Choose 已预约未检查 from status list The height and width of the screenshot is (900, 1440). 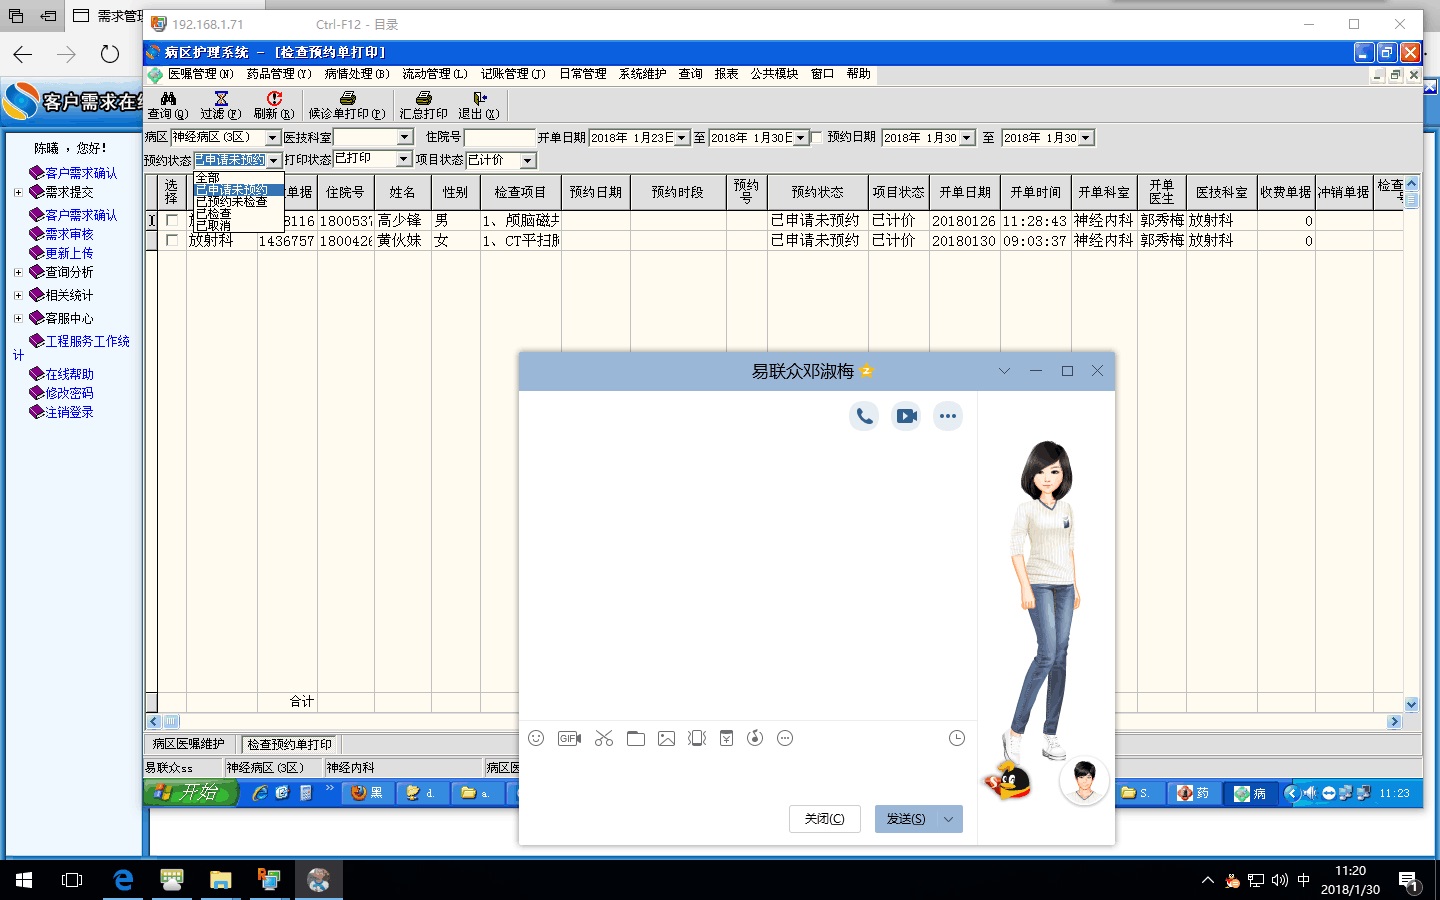point(231,202)
